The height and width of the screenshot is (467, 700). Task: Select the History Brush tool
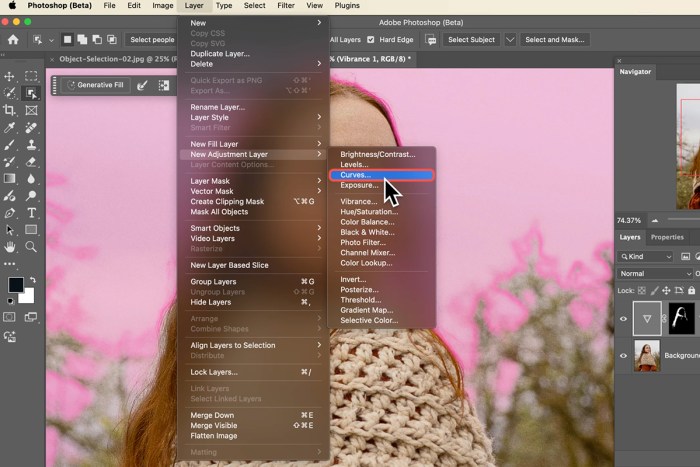click(x=9, y=162)
